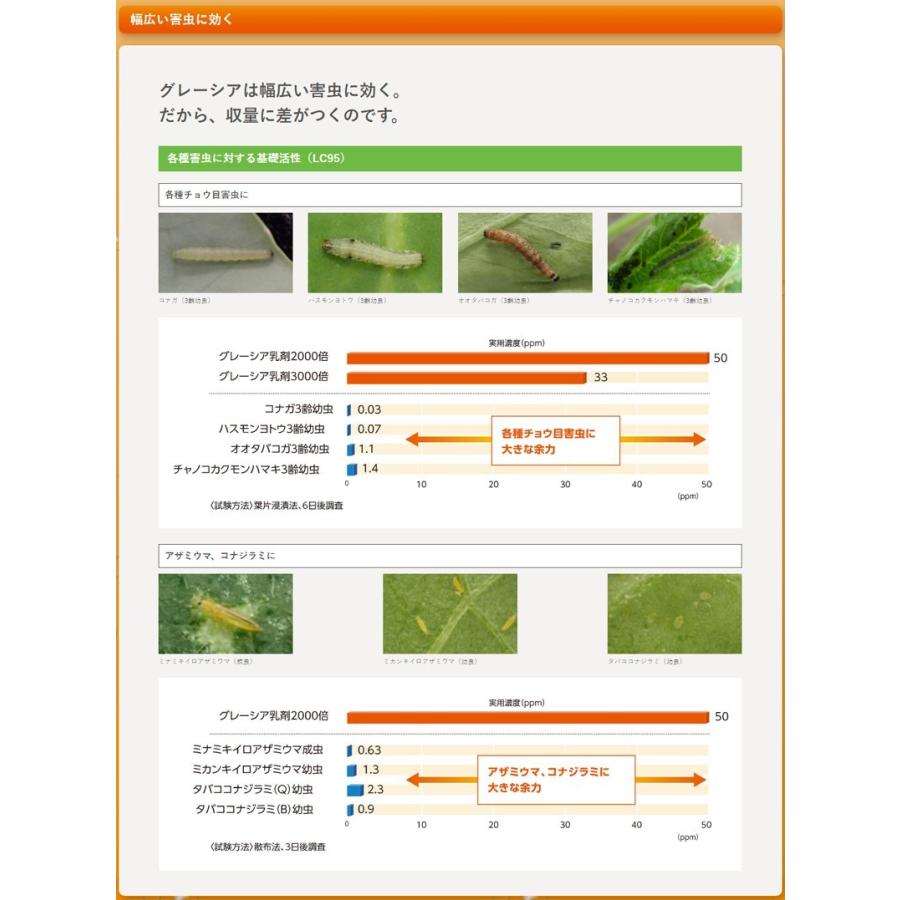Screen dimensions: 900x900
Task: Open the オオタバコガ larva photo
Action: pos(524,252)
